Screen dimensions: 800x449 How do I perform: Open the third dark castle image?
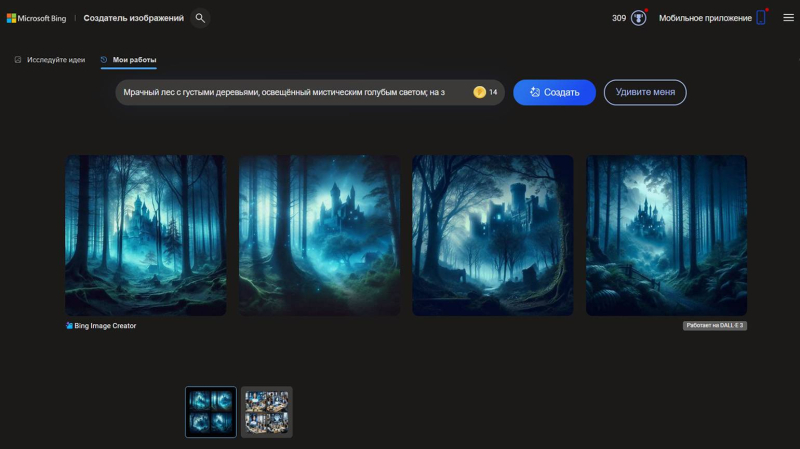point(493,235)
